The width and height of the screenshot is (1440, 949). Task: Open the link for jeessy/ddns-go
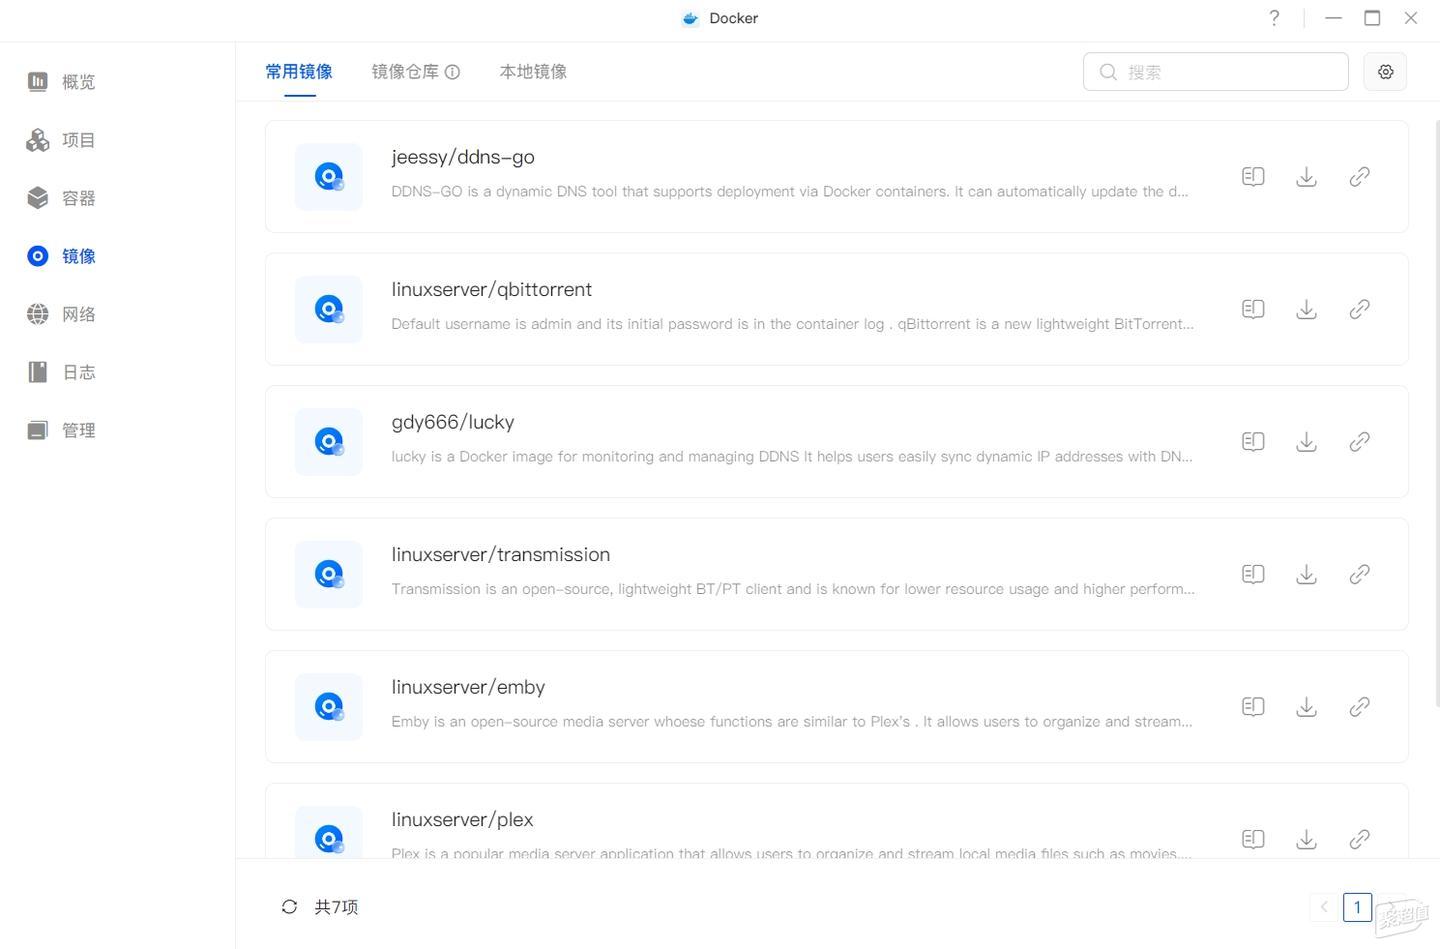click(1359, 177)
